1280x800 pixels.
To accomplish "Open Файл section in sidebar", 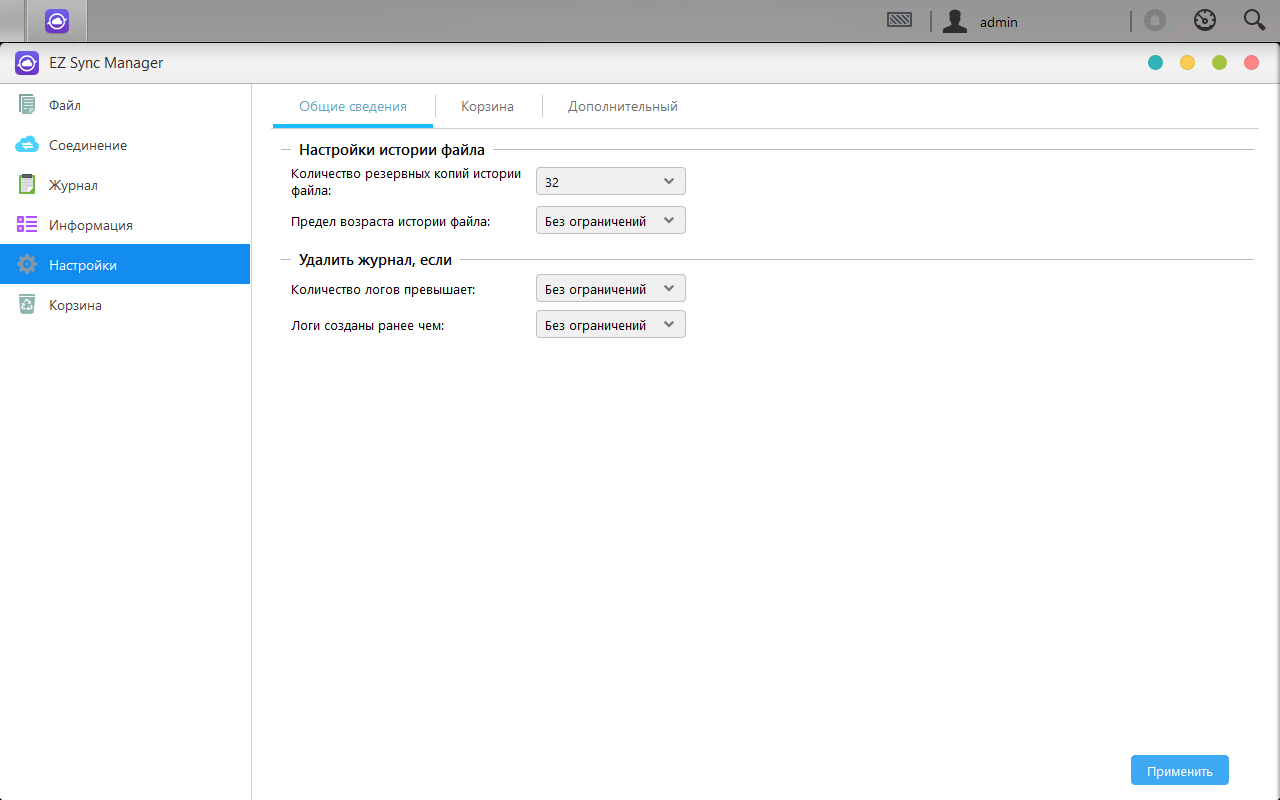I will pyautogui.click(x=125, y=105).
